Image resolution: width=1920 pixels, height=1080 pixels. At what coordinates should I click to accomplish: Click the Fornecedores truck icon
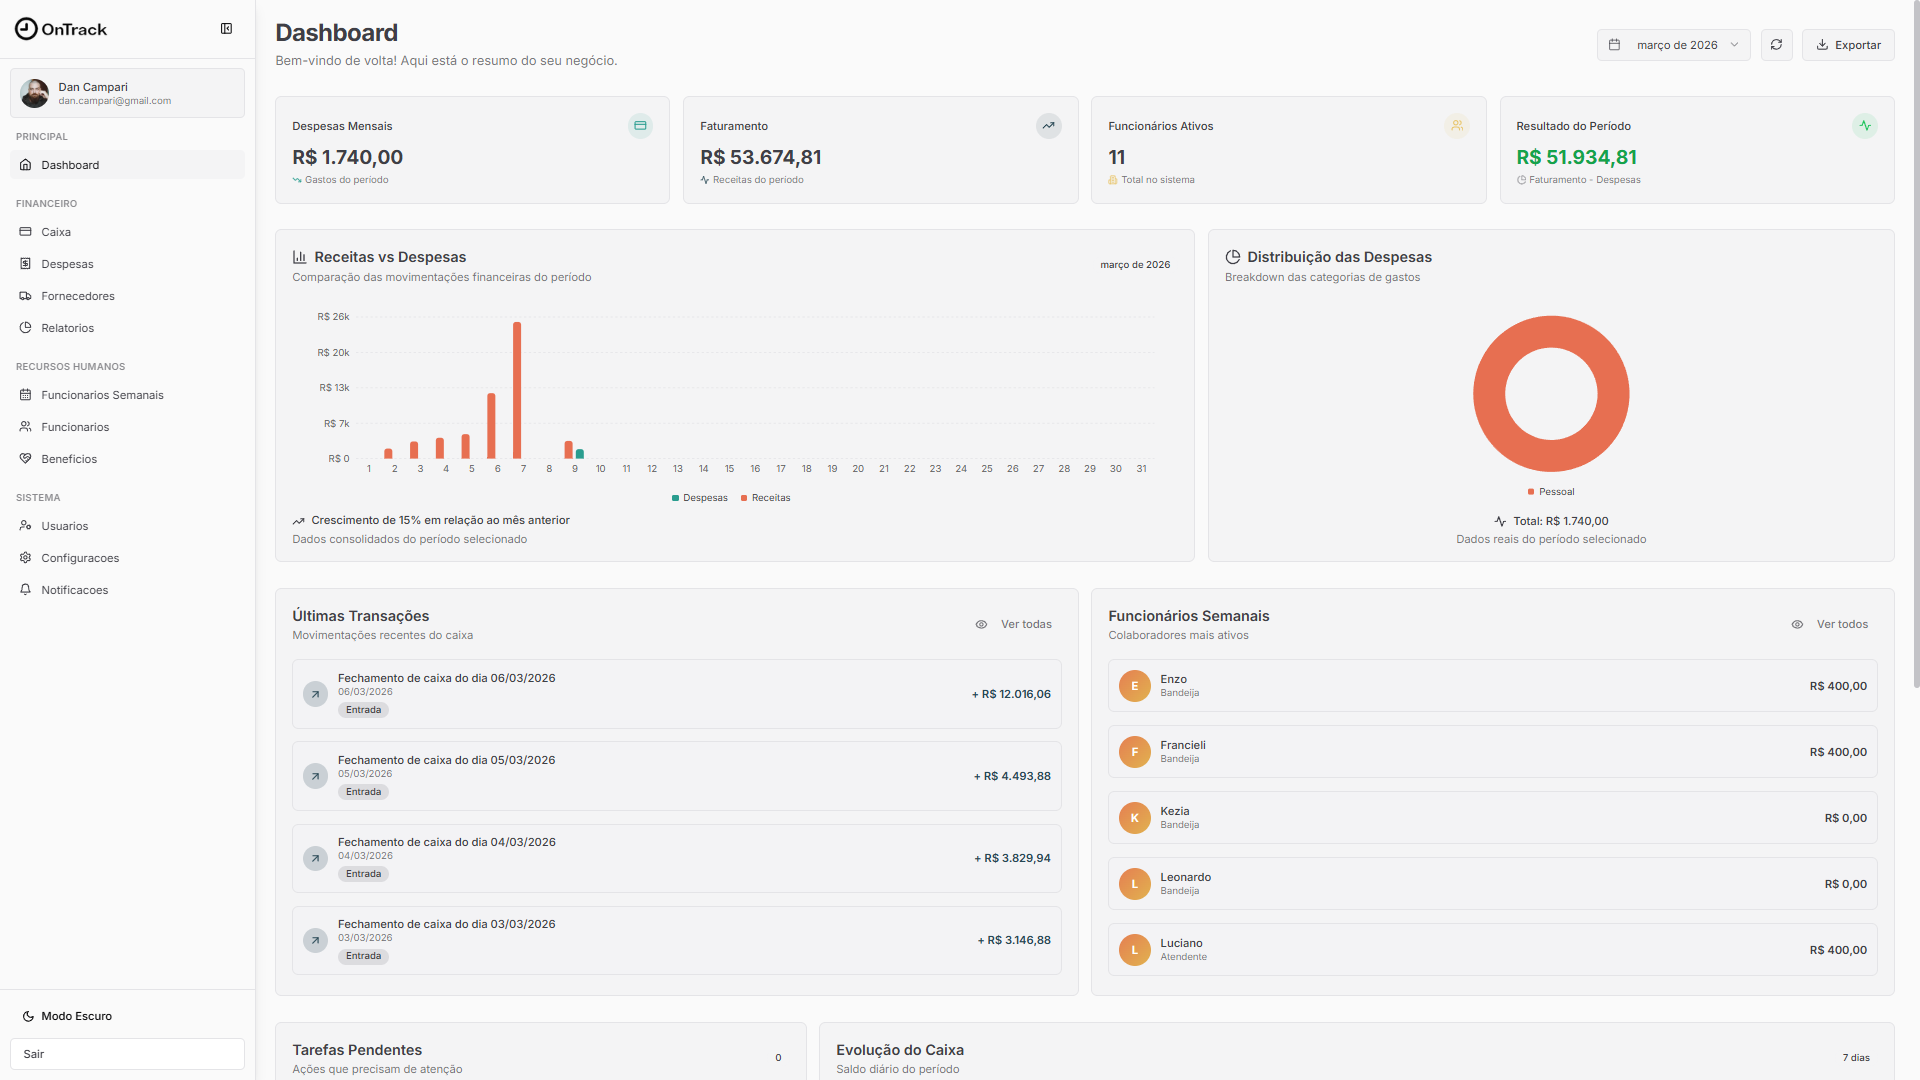click(26, 295)
